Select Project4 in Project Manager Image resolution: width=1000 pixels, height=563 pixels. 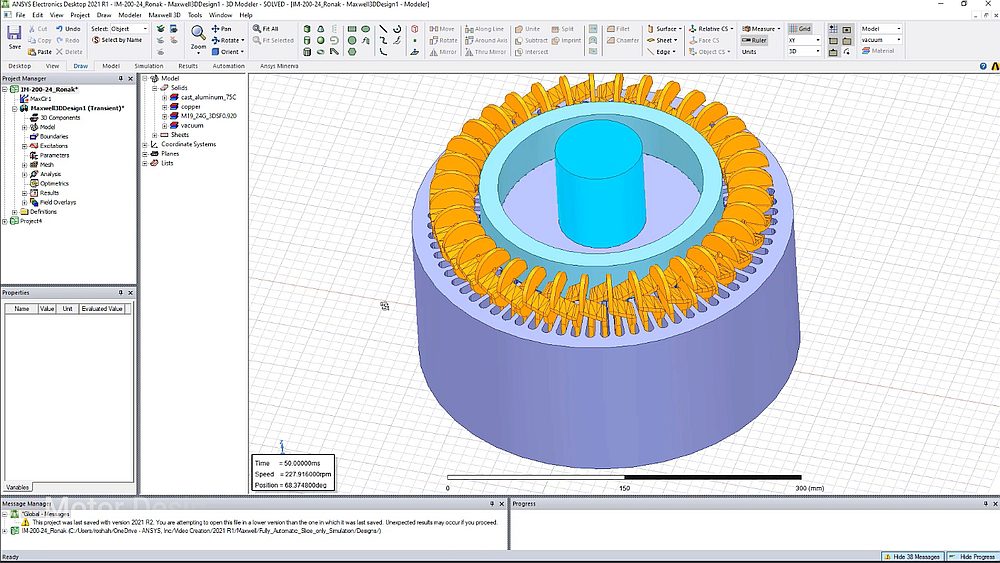30,221
